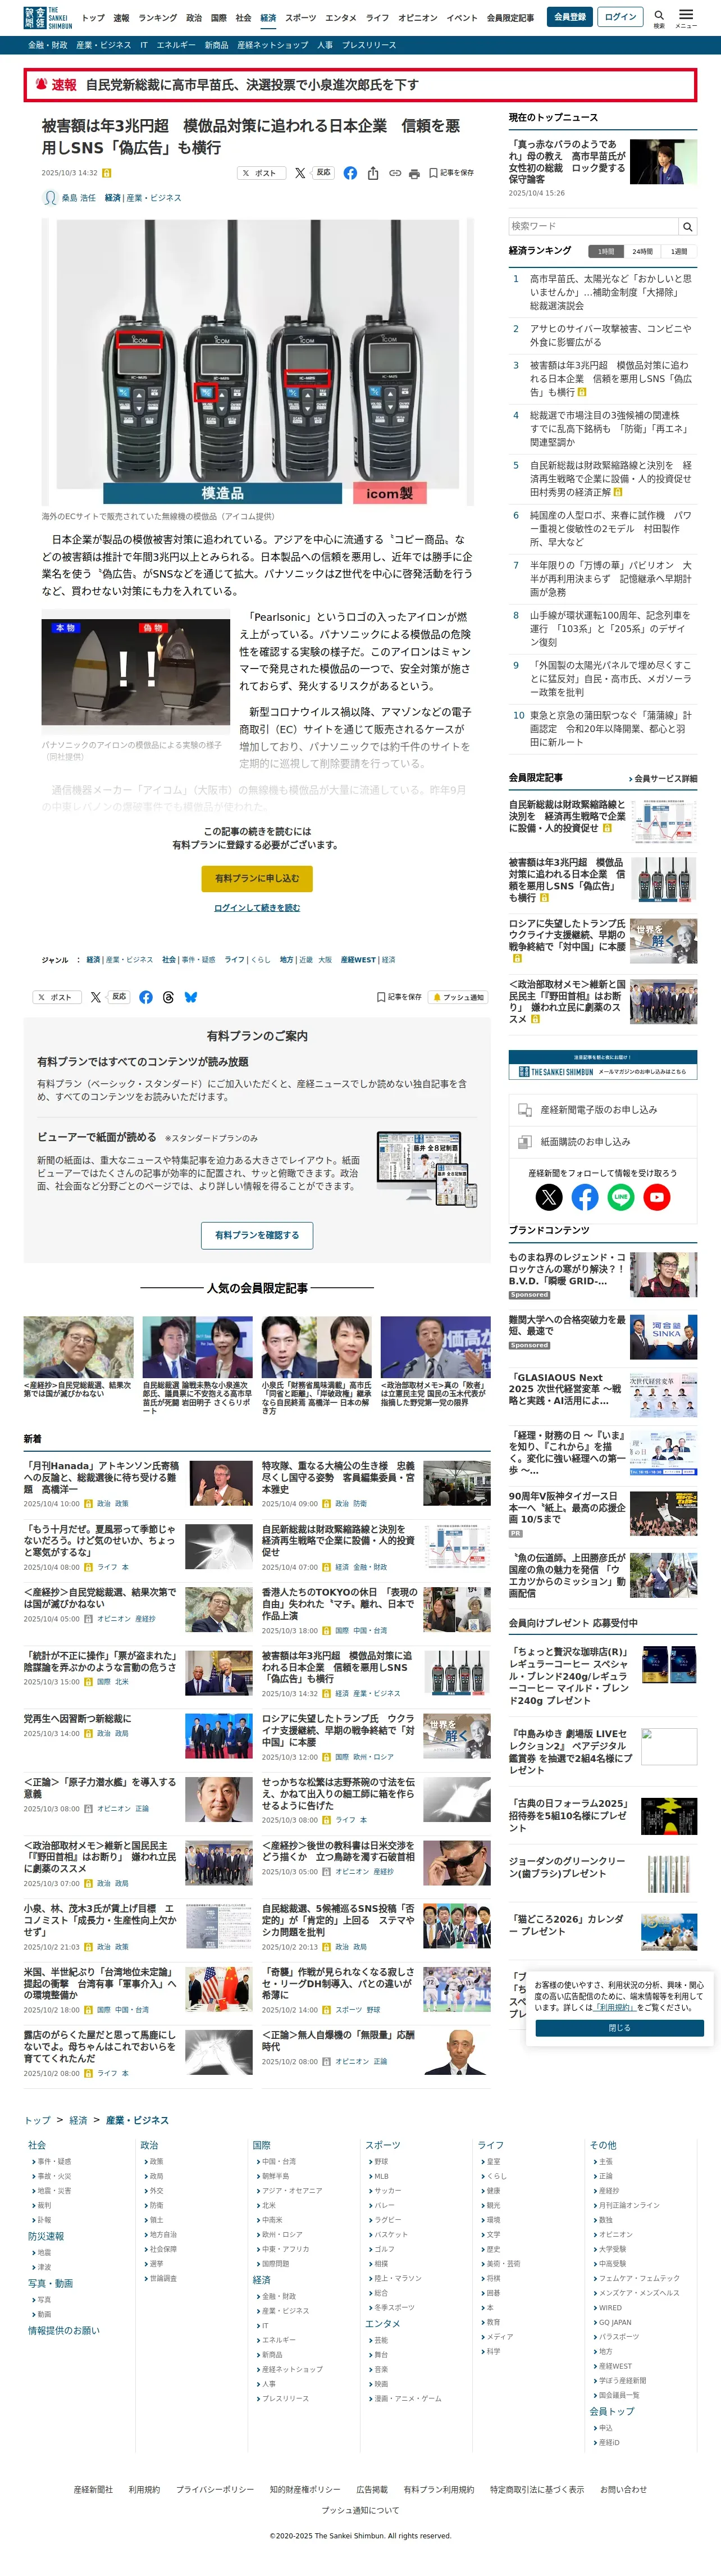Open 金融・財政 in sub navigation

[48, 45]
